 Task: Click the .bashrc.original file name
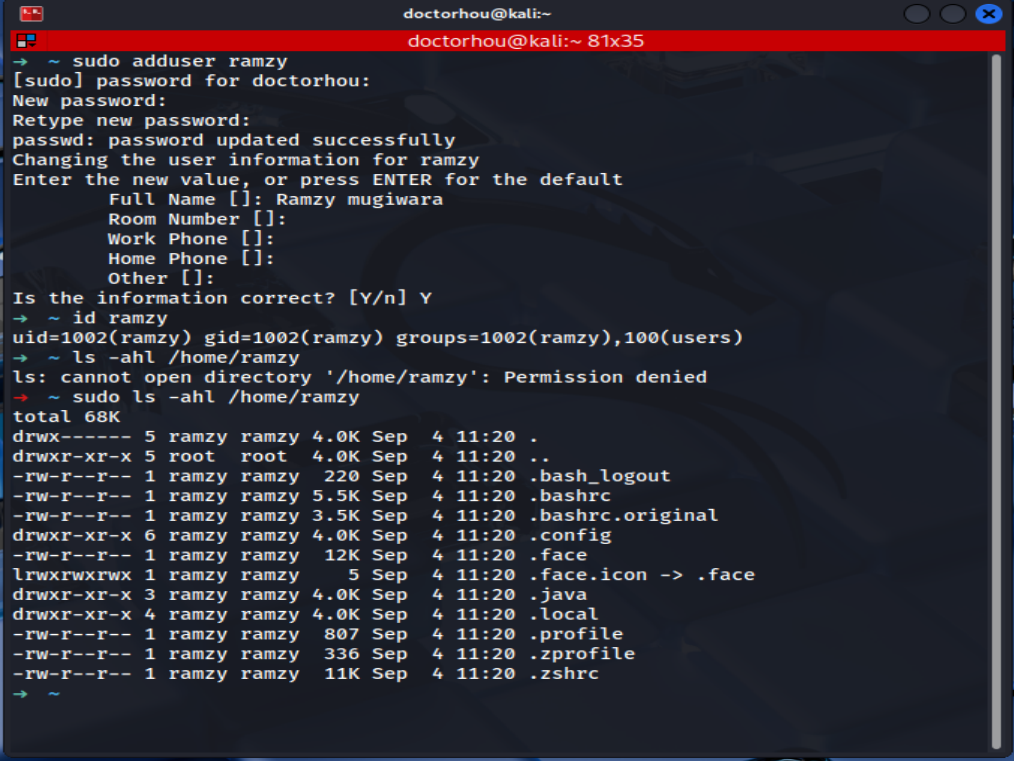click(624, 515)
